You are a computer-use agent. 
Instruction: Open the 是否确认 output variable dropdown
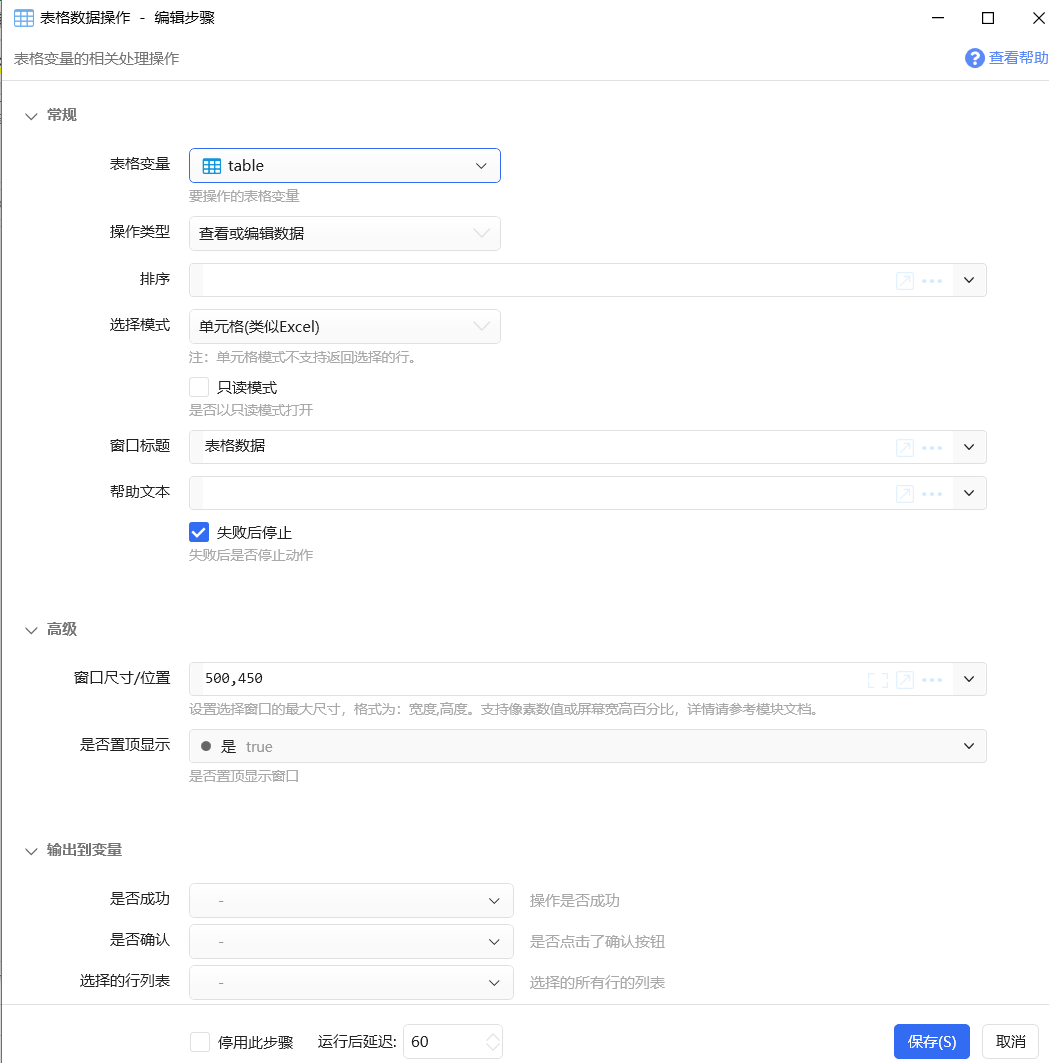point(351,942)
